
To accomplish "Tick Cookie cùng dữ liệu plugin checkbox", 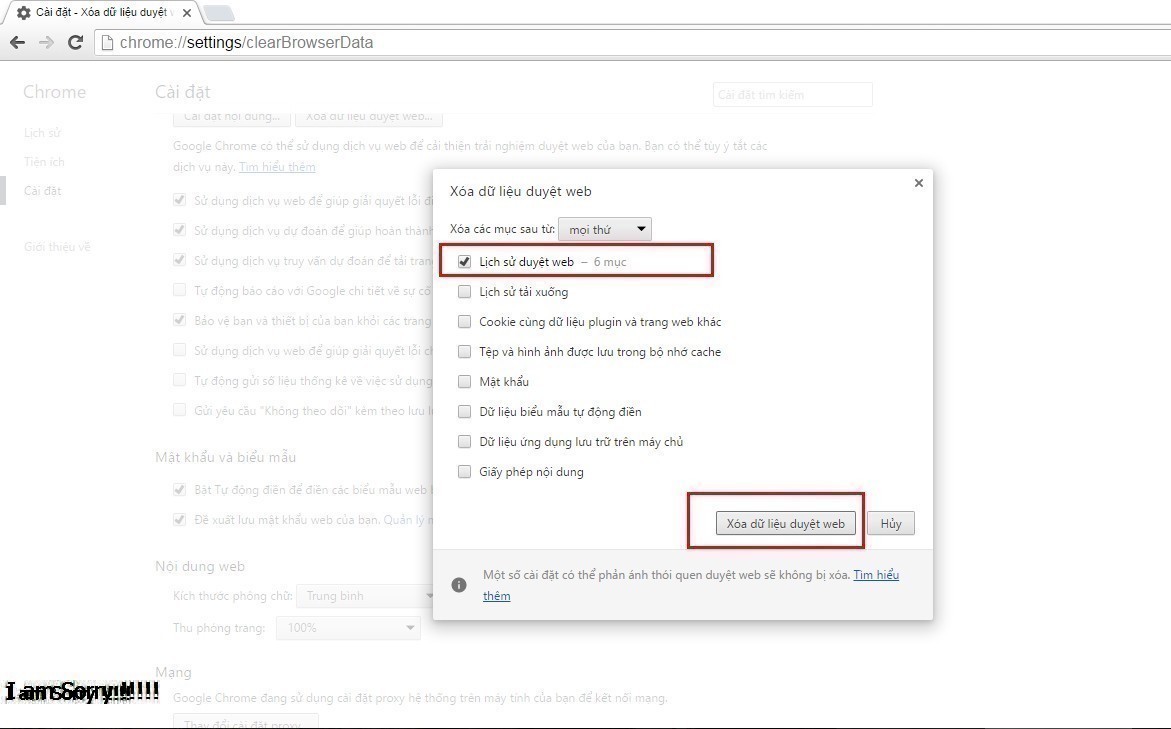I will (464, 322).
